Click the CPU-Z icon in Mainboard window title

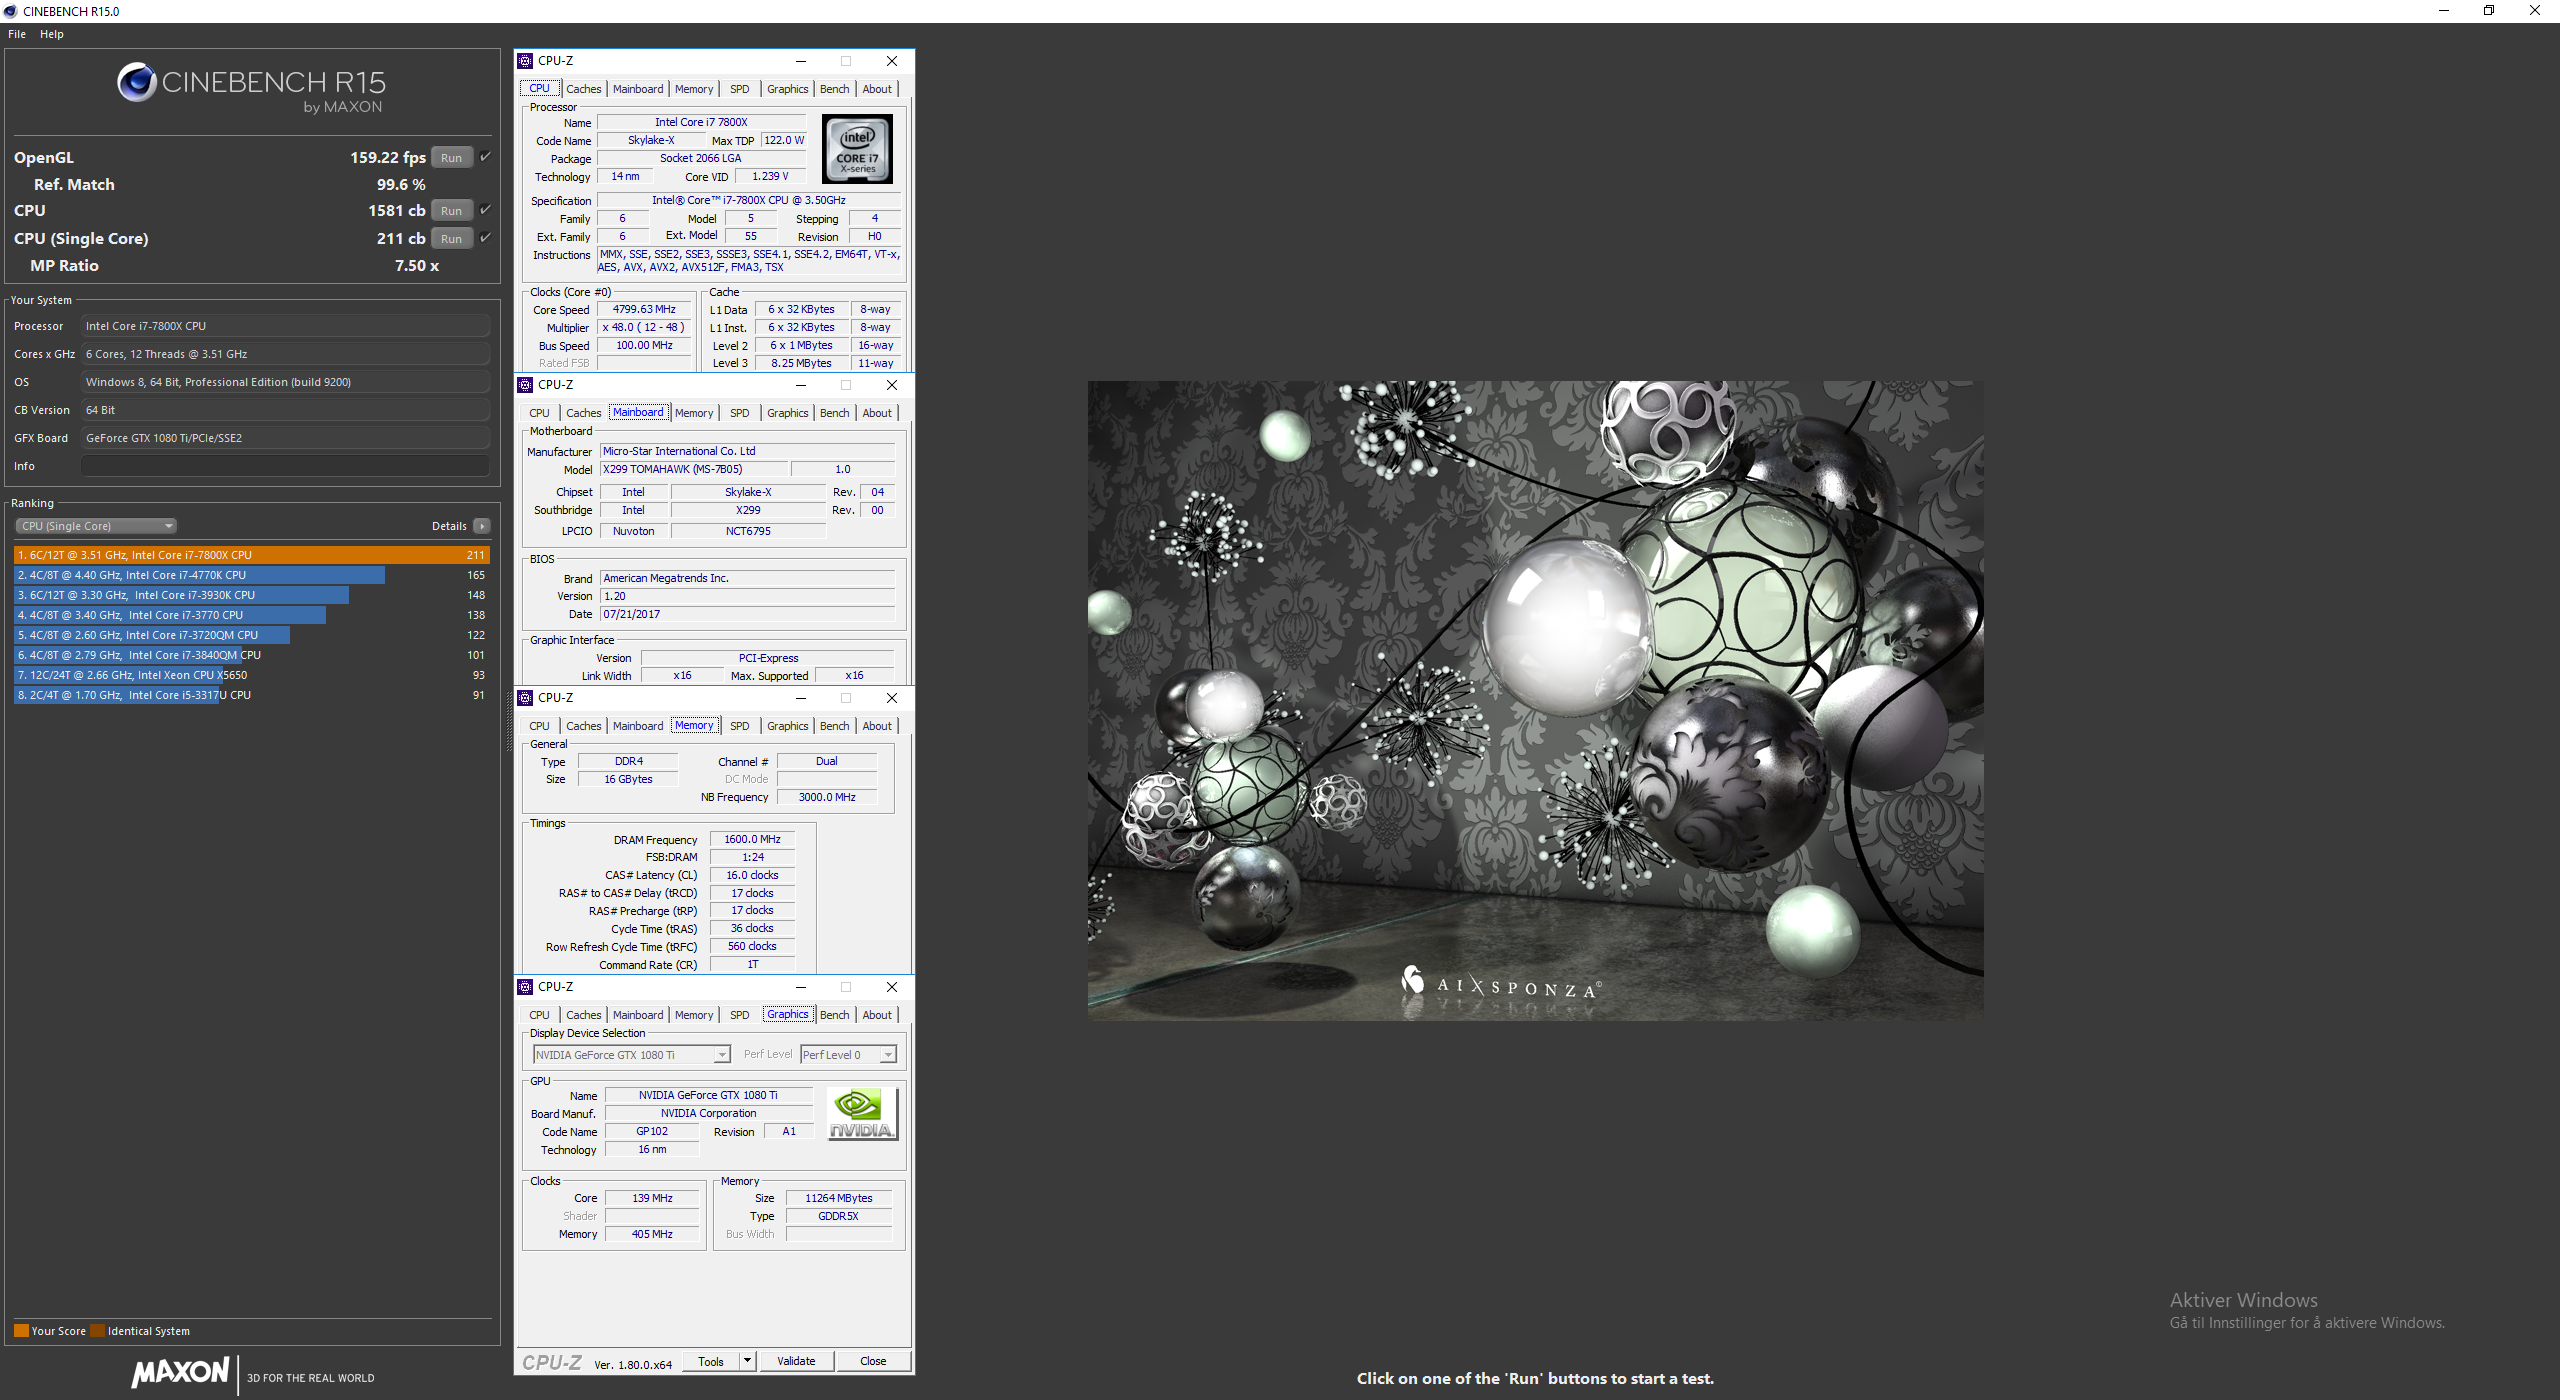pyautogui.click(x=525, y=385)
